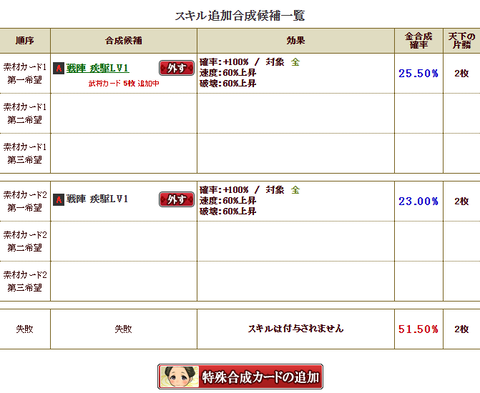This screenshot has height=393, width=480.
Task: Click the 順序 column header
Action: point(25,41)
